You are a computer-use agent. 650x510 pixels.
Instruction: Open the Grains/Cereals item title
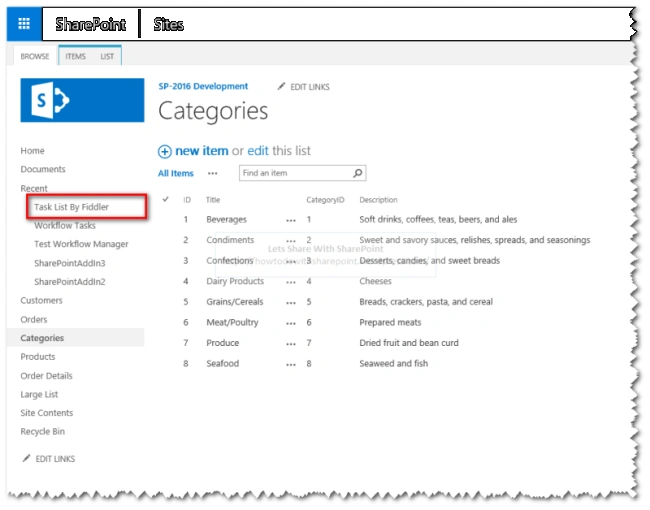tap(235, 302)
